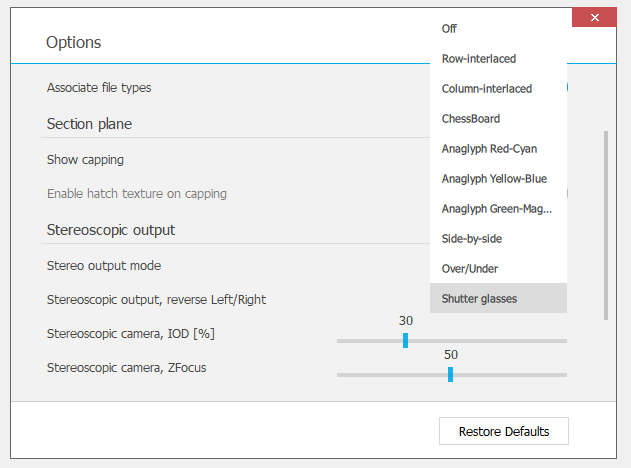Click Enable hatch texture on capping label

point(136,194)
